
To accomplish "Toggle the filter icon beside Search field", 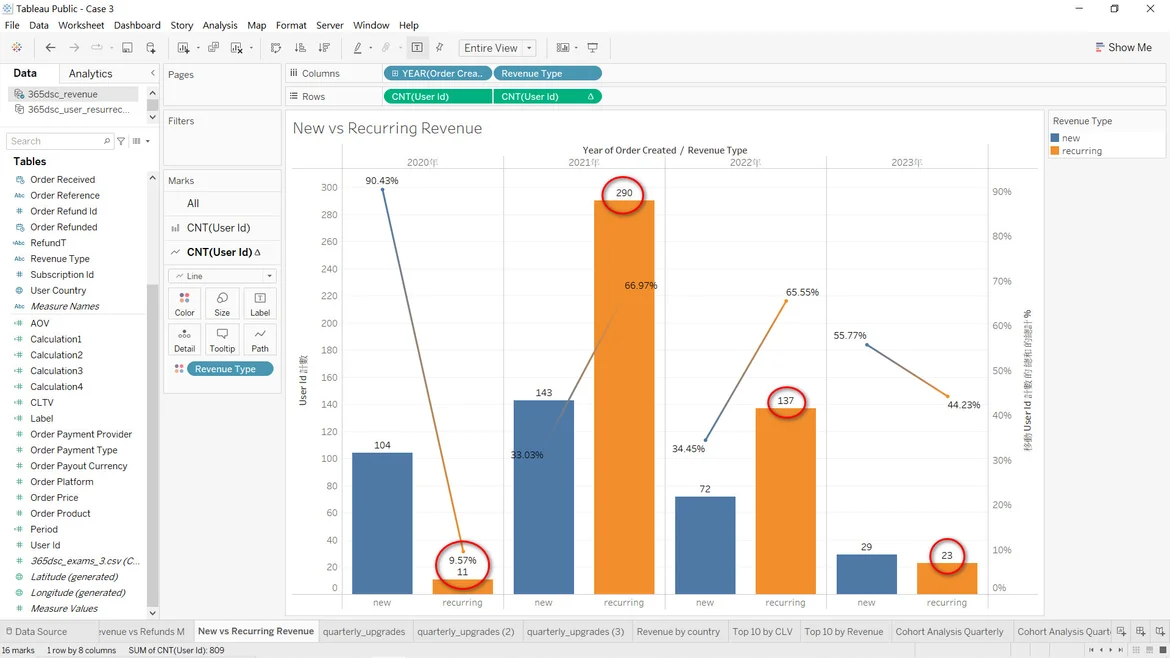I will (121, 141).
